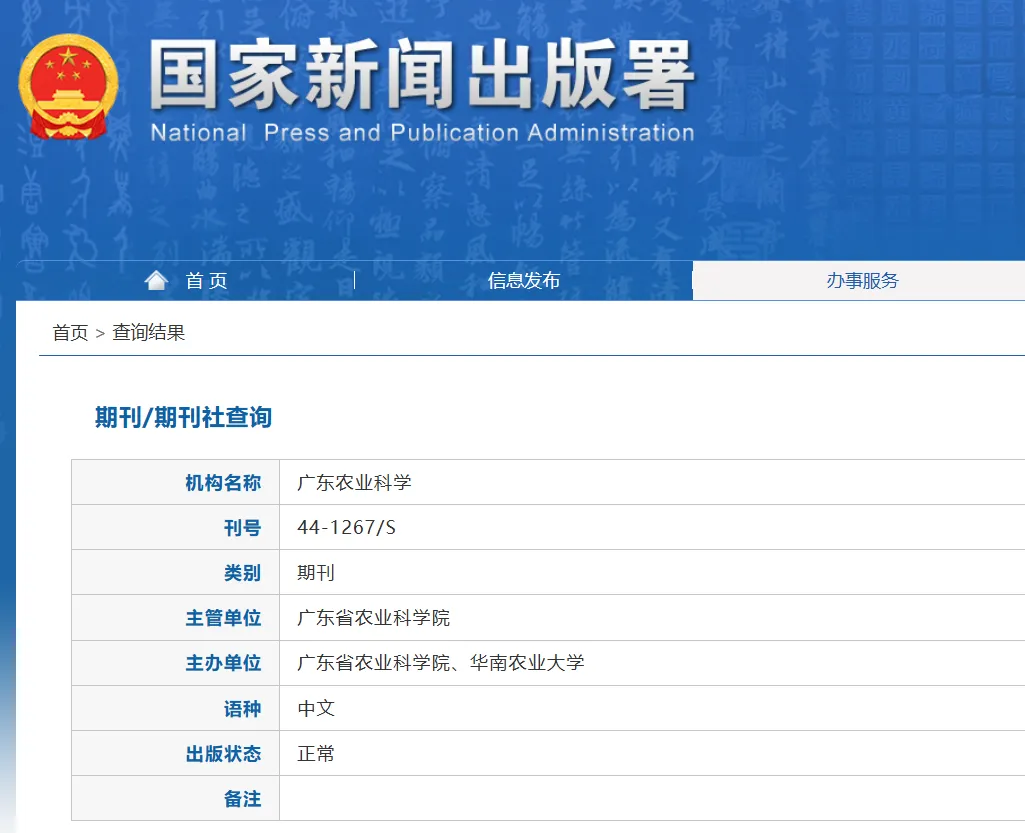Click the 查询结果 breadcrumb text
This screenshot has height=833, width=1025.
click(x=148, y=333)
